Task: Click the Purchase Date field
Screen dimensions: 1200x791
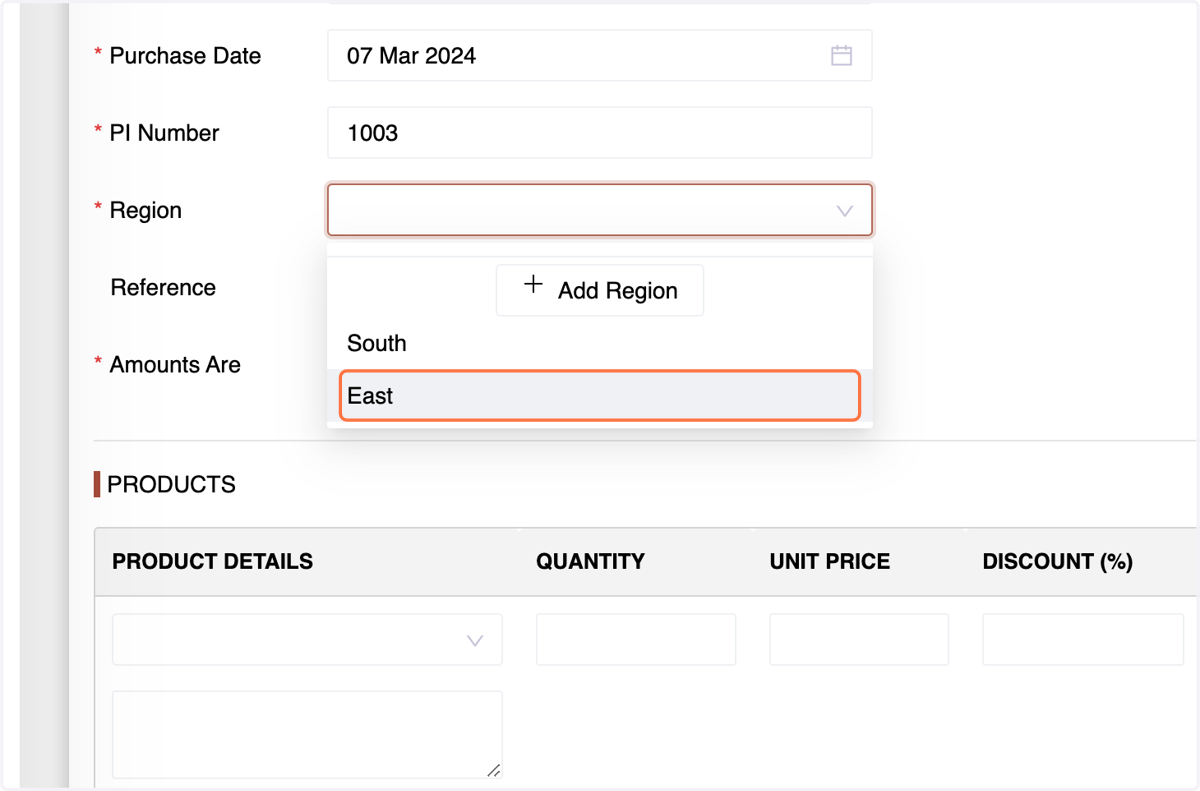Action: [x=599, y=56]
